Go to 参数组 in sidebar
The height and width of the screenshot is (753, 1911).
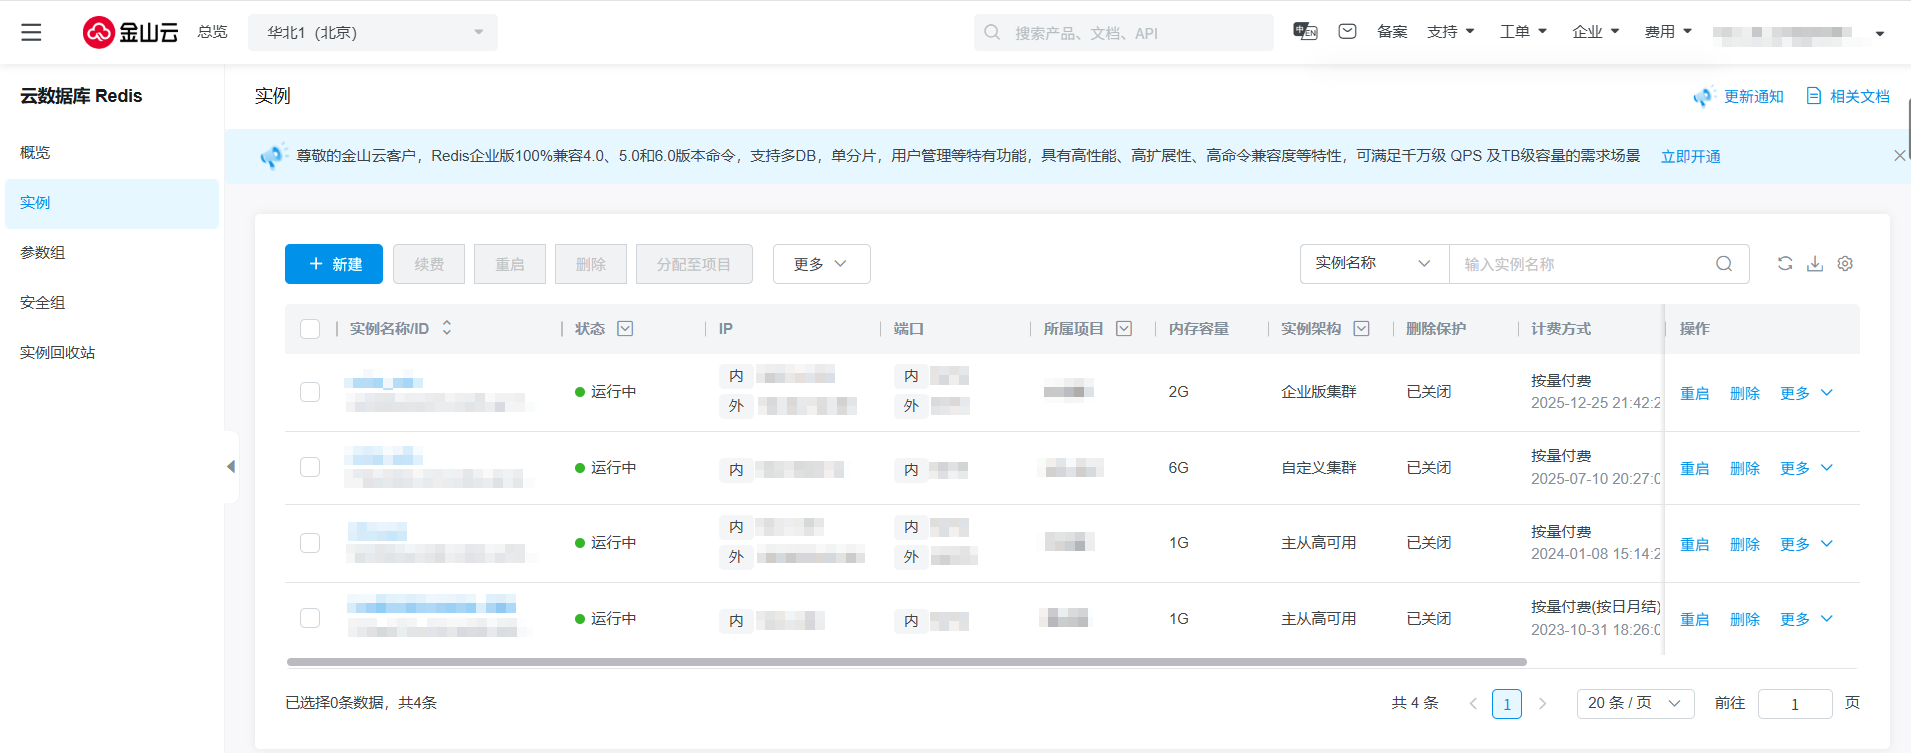coord(43,253)
